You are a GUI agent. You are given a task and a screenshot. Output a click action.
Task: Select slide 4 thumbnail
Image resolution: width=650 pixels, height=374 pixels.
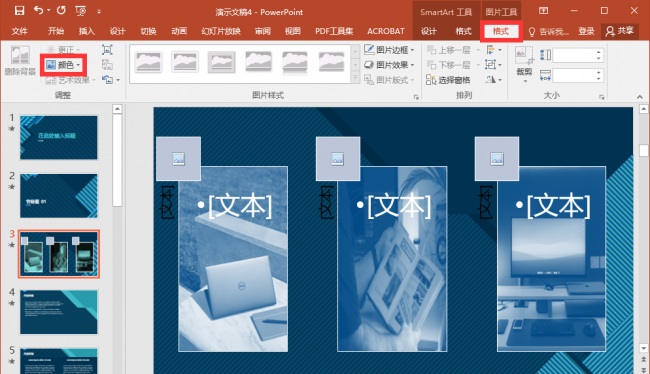tap(59, 312)
